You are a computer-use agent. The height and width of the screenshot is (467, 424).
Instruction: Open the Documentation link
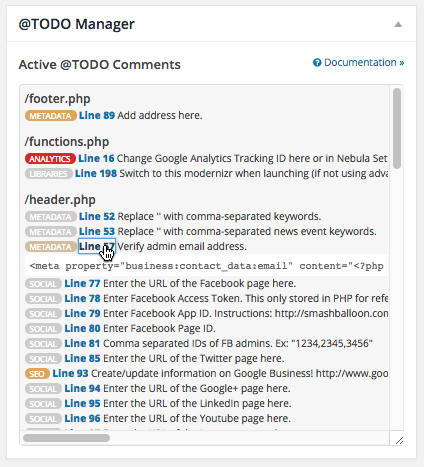point(364,62)
